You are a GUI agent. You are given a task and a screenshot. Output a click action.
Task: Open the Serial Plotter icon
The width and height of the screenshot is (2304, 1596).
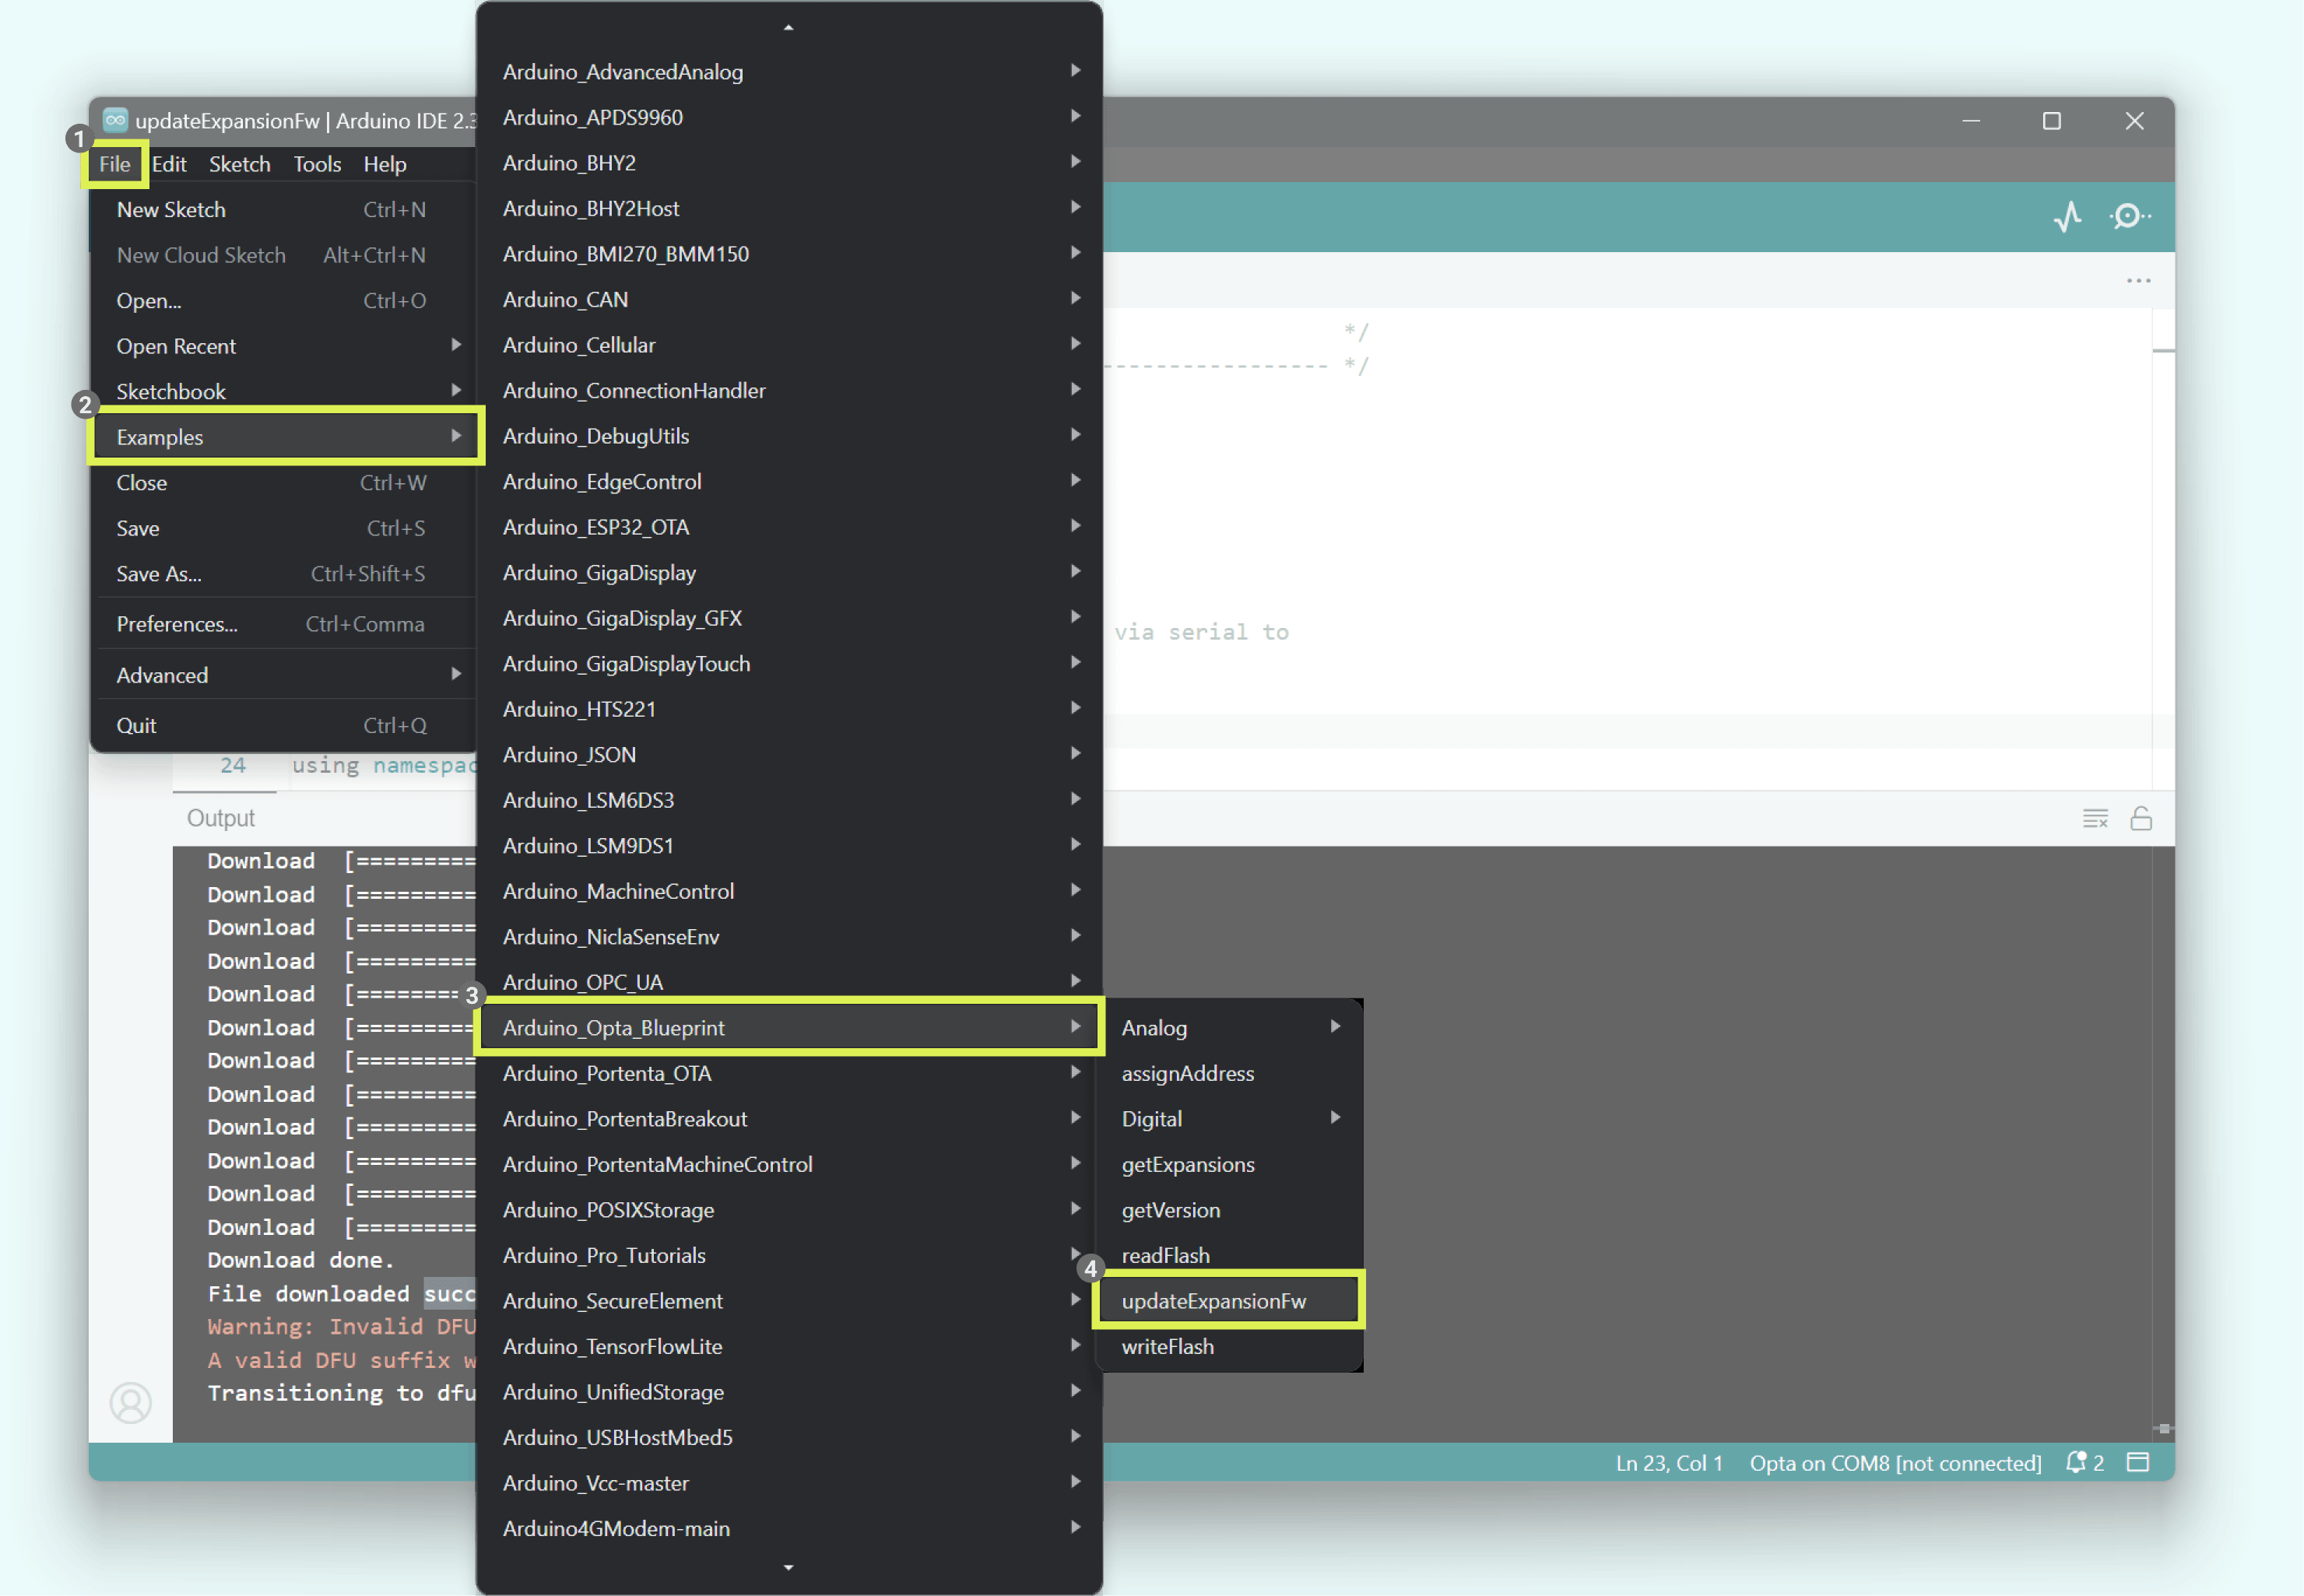[x=2067, y=216]
